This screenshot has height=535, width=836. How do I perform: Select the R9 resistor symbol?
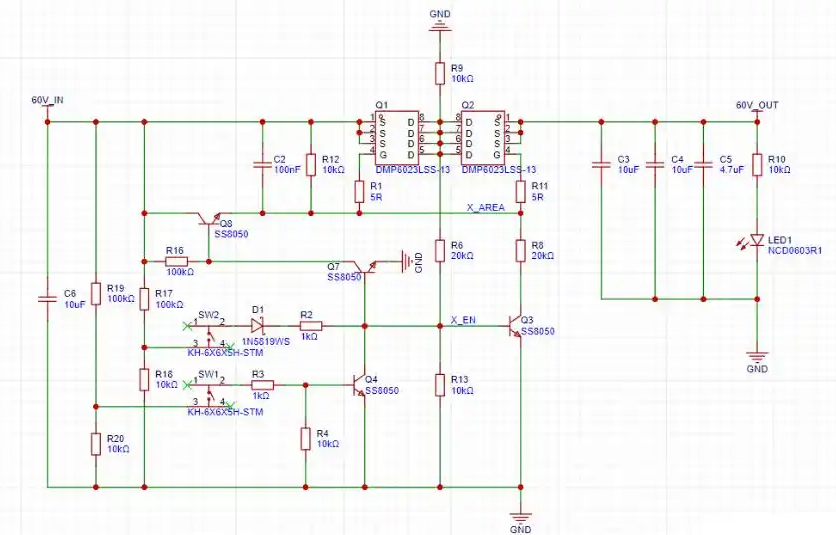(x=440, y=74)
